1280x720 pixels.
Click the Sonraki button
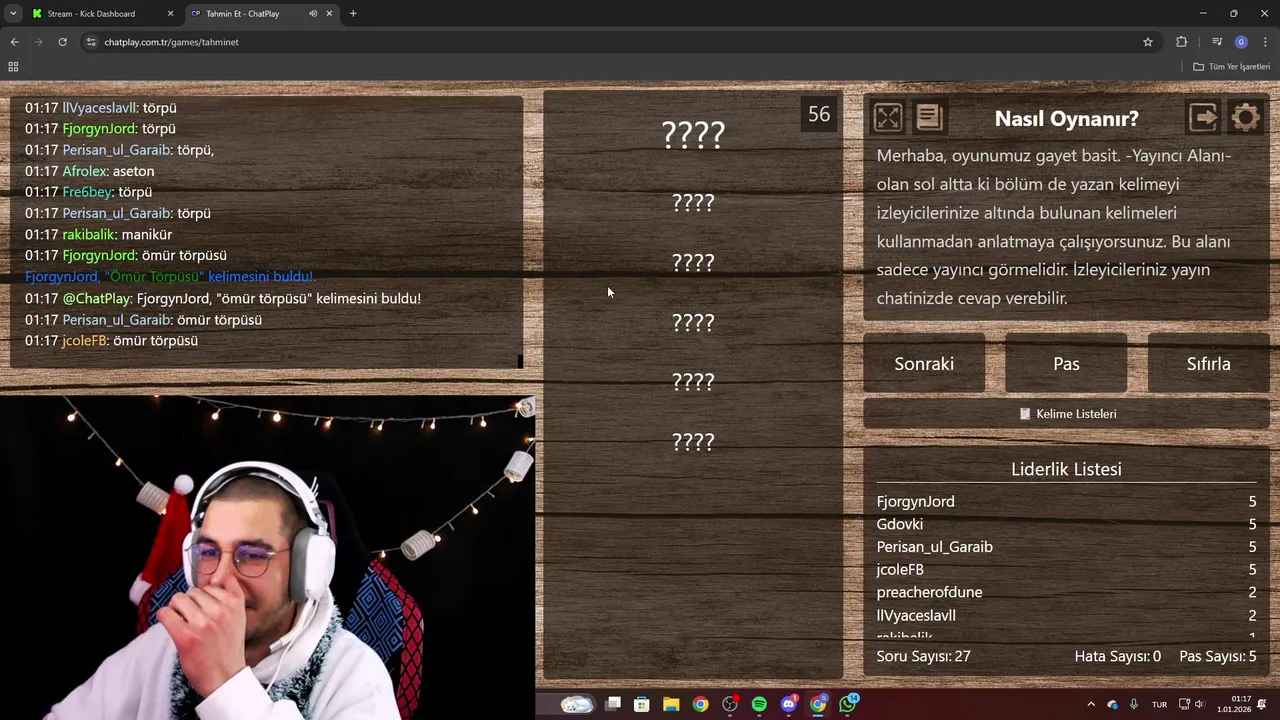[924, 364]
